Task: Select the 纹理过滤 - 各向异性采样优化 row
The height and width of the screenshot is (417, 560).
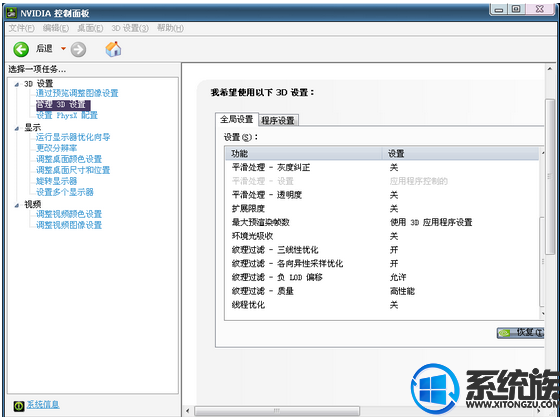Action: pyautogui.click(x=382, y=263)
